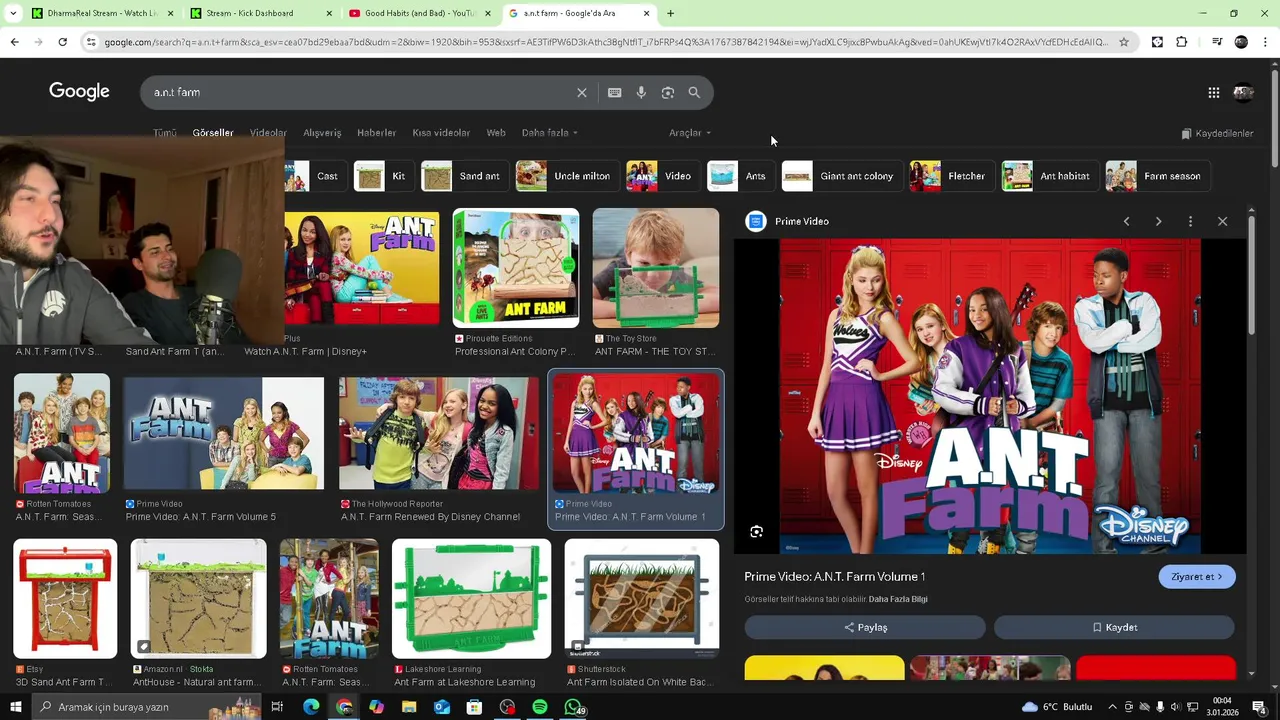Switch to the 'Good Habits (and Bad)' YouTube tab

(420, 13)
